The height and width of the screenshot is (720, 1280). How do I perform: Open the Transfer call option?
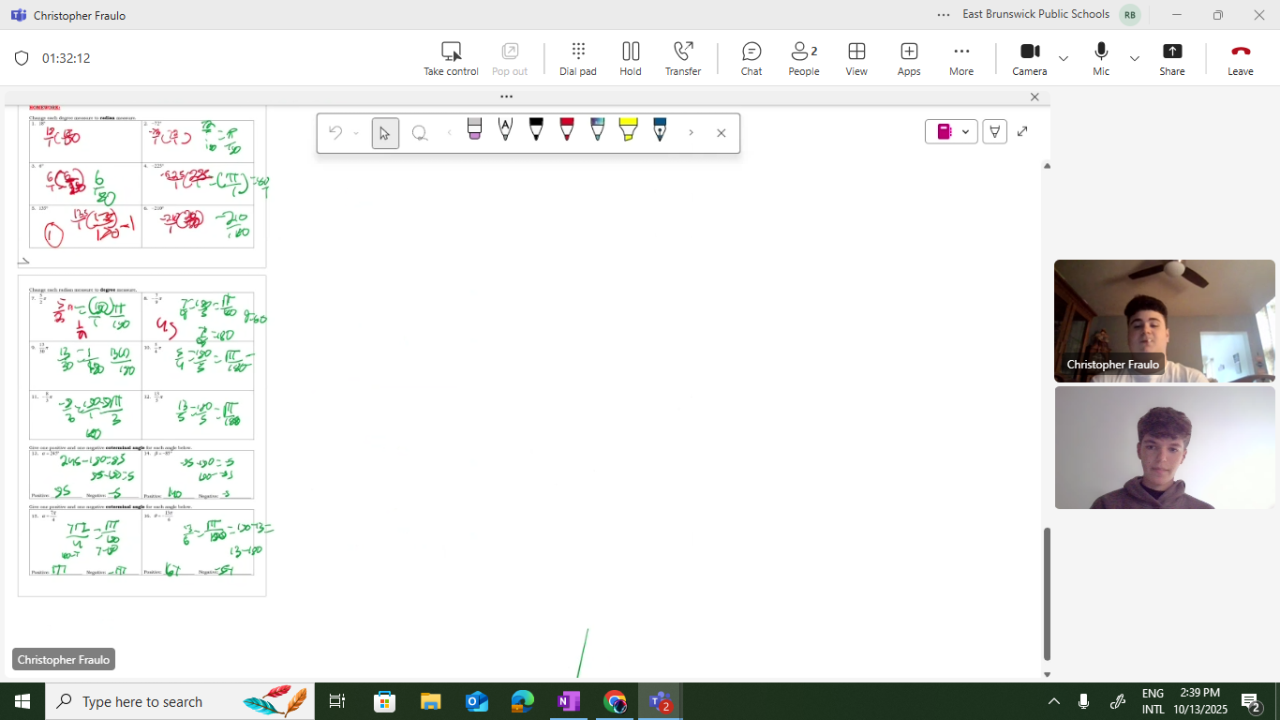[x=683, y=58]
